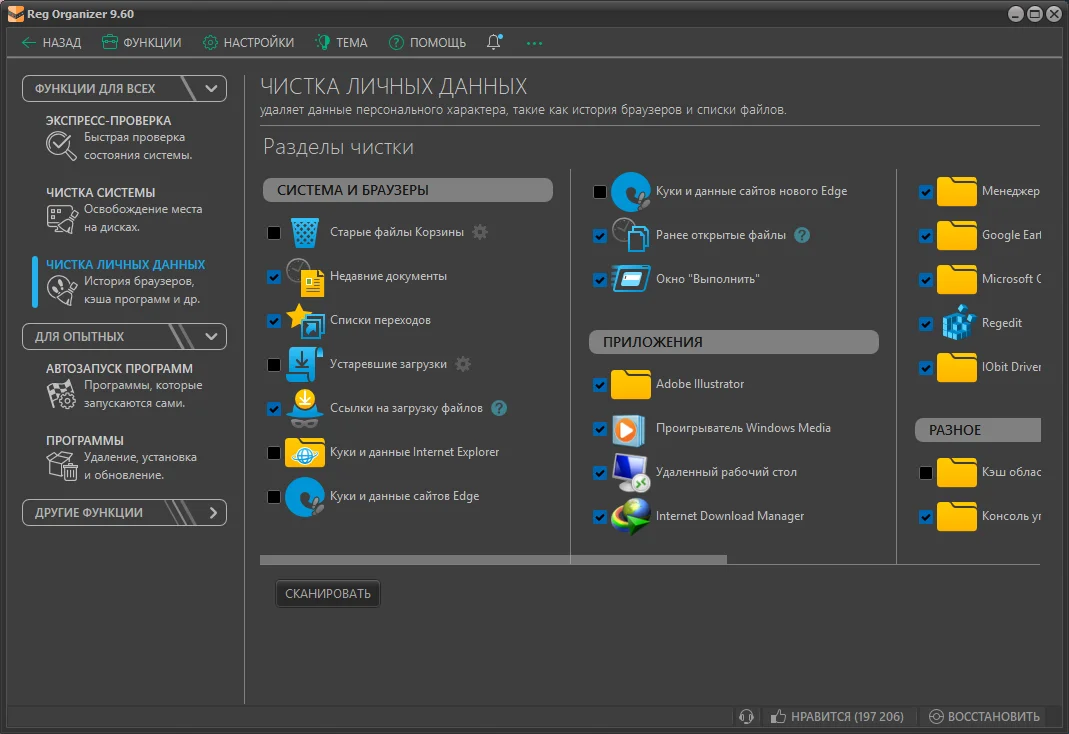Click the headset support icon in status bar
The height and width of the screenshot is (734, 1069).
point(745,716)
